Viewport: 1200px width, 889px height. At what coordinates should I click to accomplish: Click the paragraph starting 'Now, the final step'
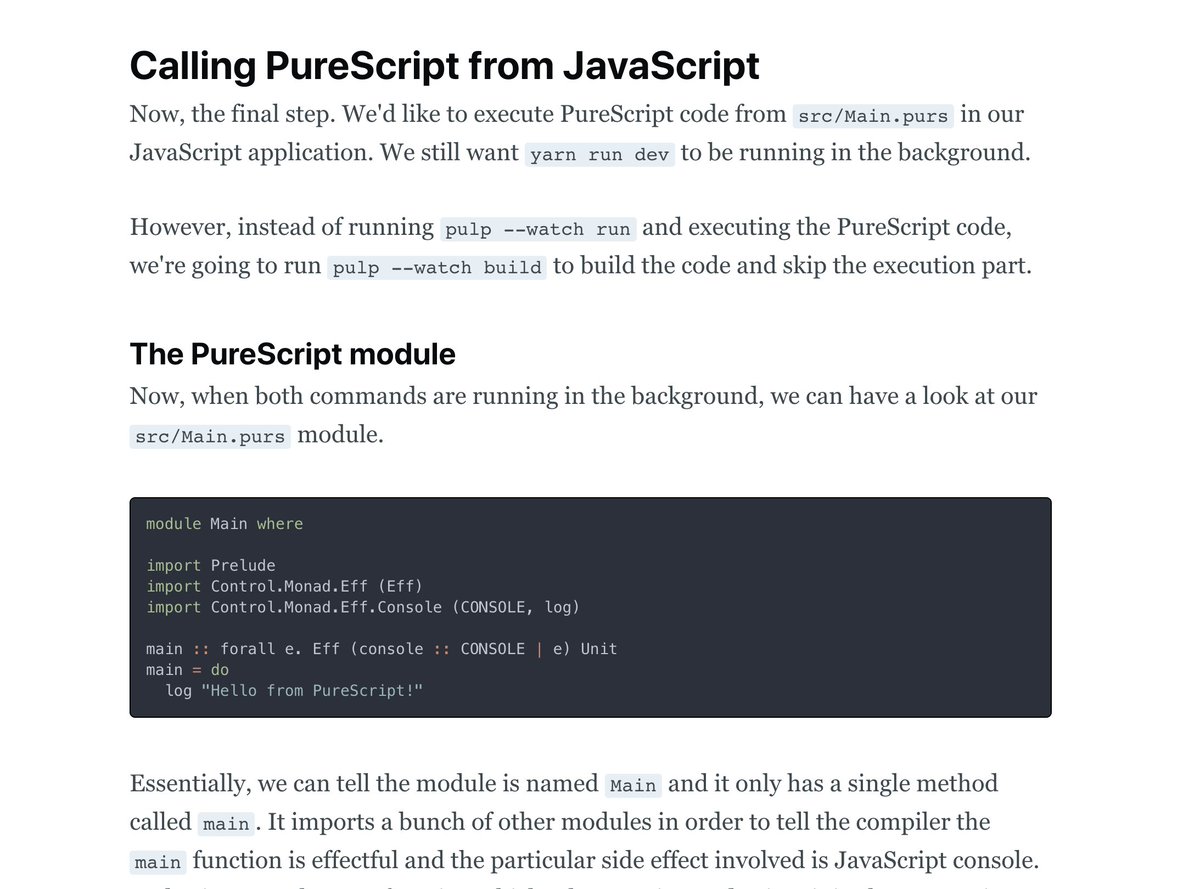(x=580, y=134)
